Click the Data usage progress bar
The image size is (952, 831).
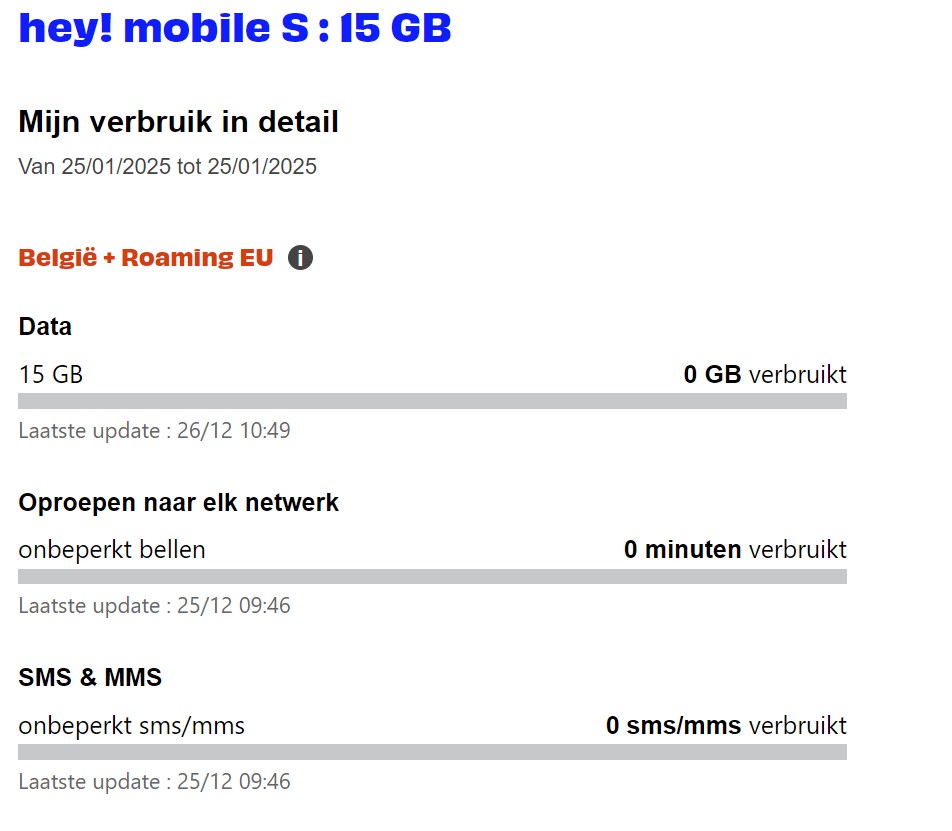click(432, 401)
